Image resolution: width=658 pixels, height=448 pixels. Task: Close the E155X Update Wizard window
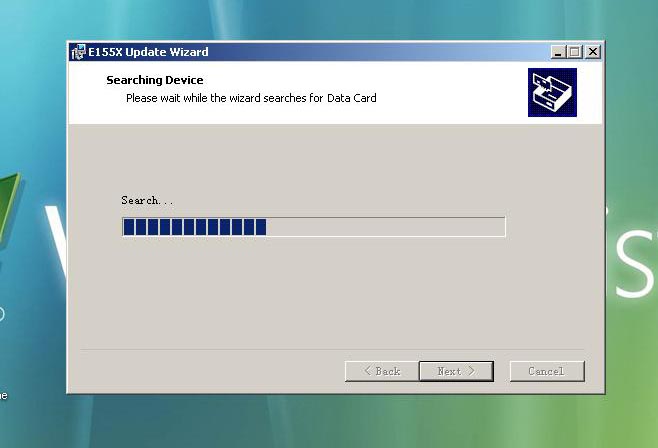click(x=593, y=52)
